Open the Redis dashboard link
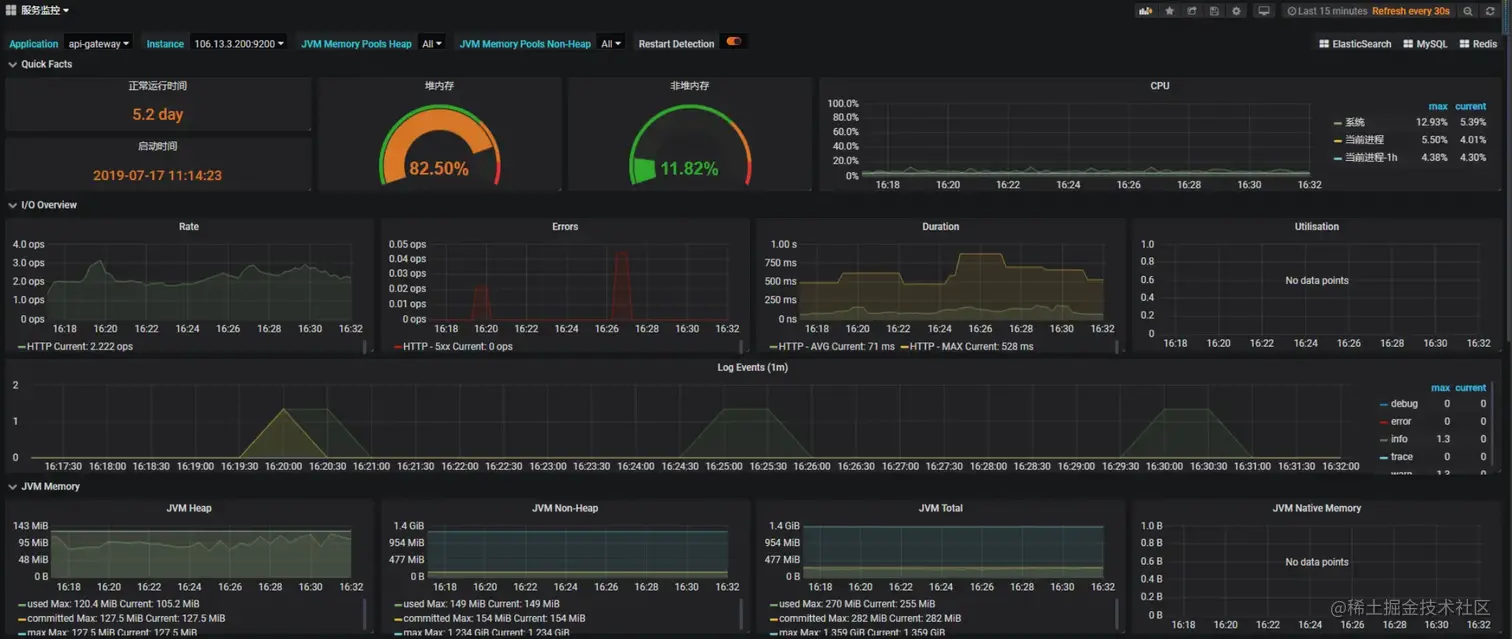This screenshot has width=1512, height=639. (1478, 44)
